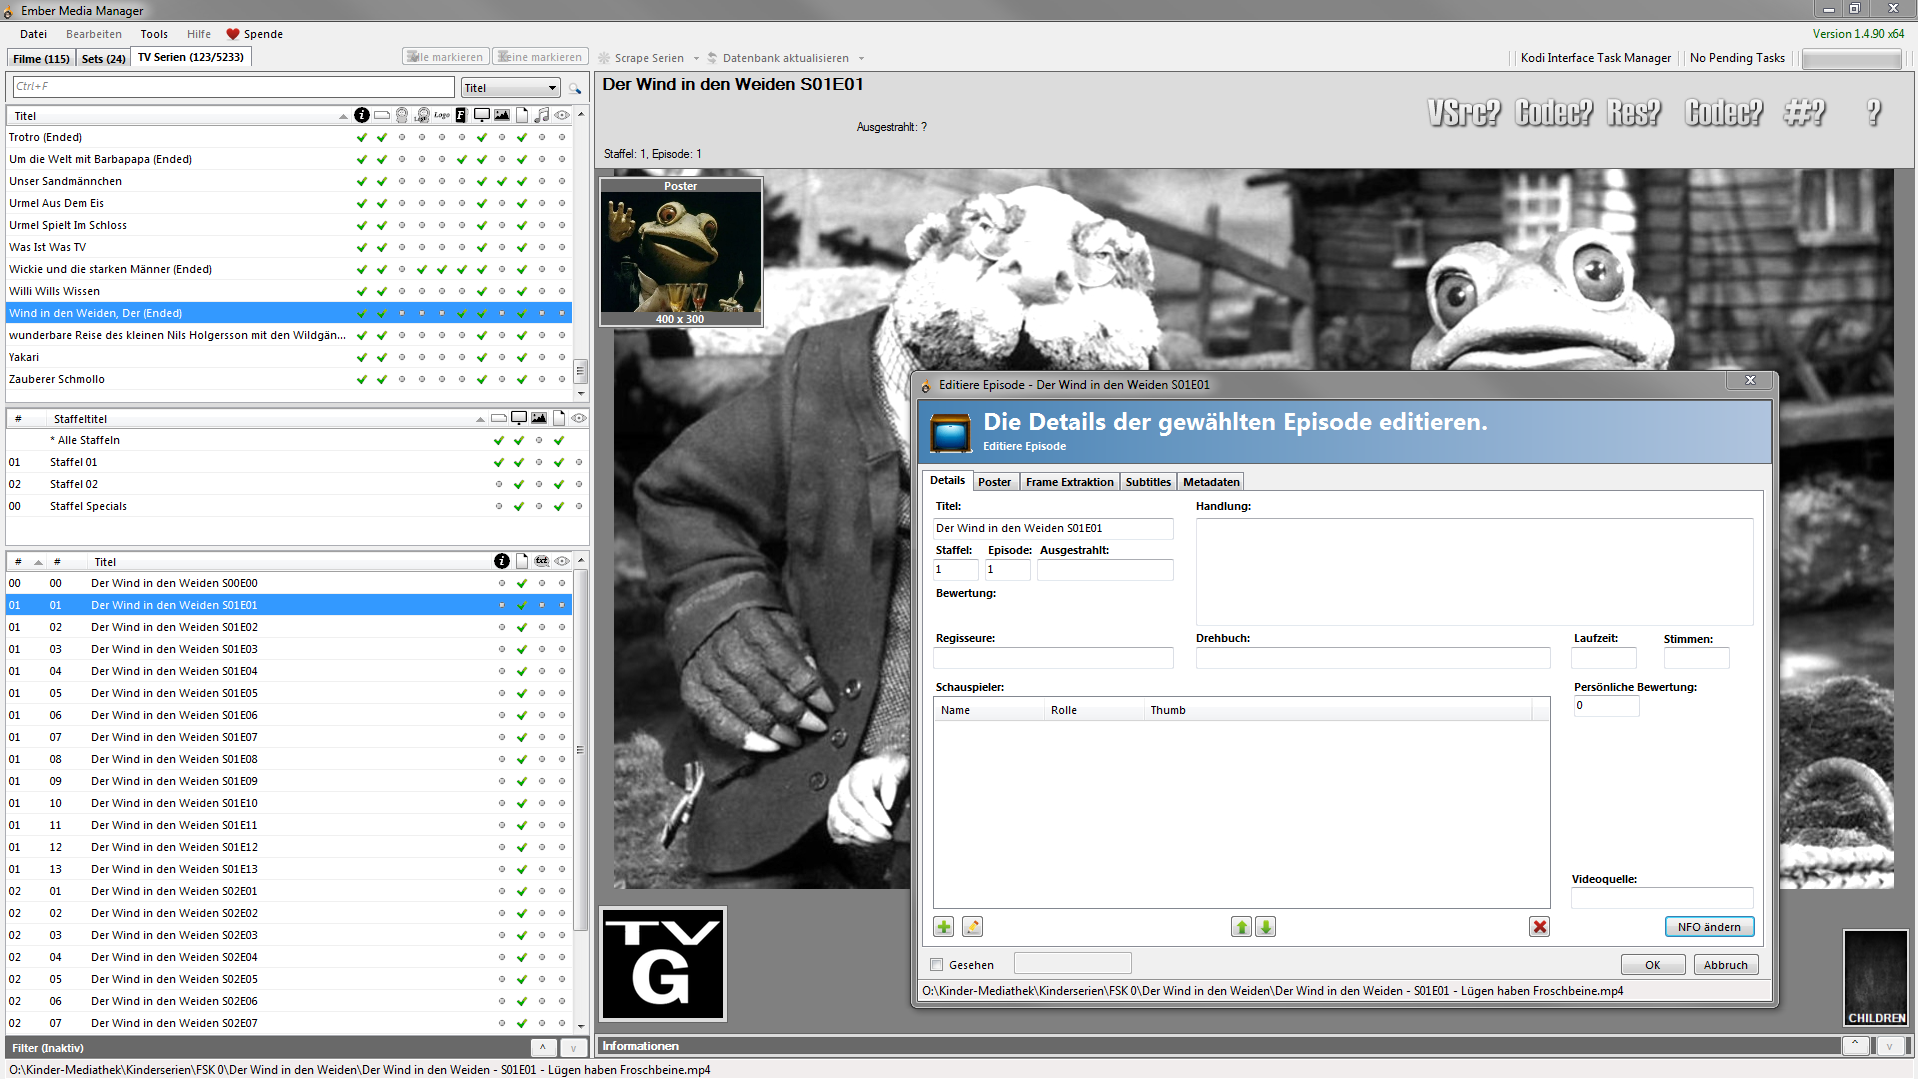Click the Codec? video flag image
Image resolution: width=1918 pixels, height=1079 pixels.
tap(1553, 112)
